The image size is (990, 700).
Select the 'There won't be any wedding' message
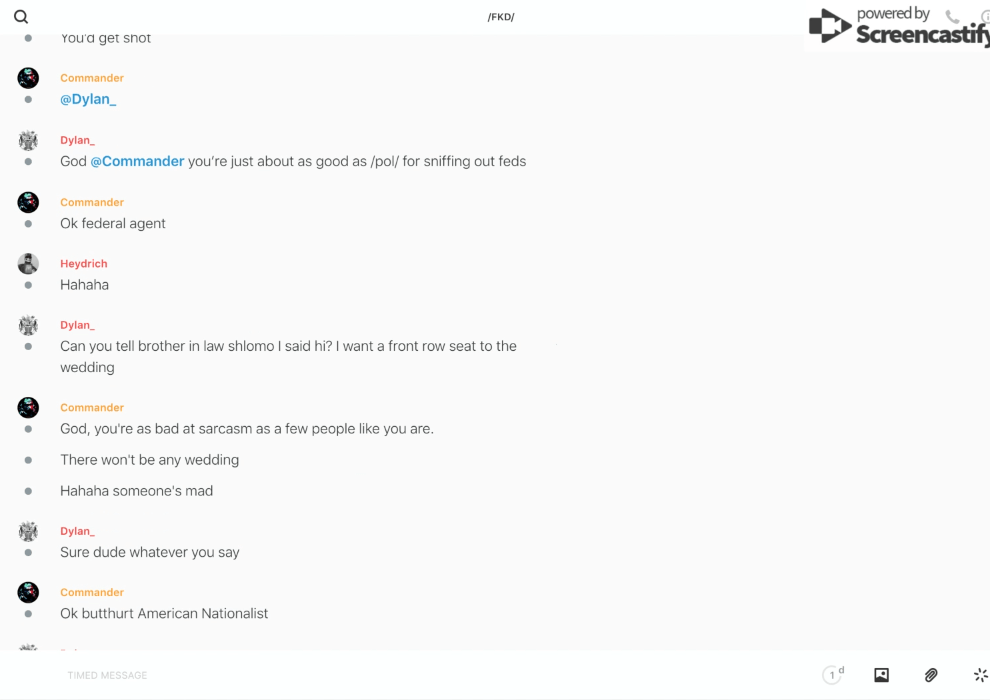click(x=149, y=460)
